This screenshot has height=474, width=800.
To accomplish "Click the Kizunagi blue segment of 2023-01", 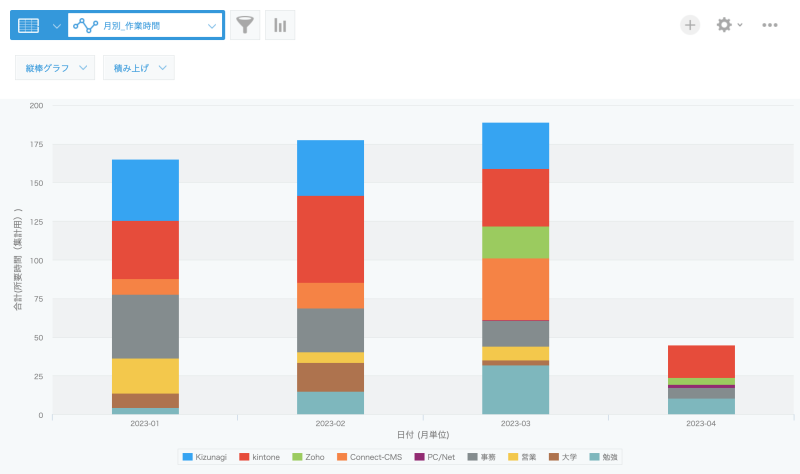I will (x=145, y=190).
